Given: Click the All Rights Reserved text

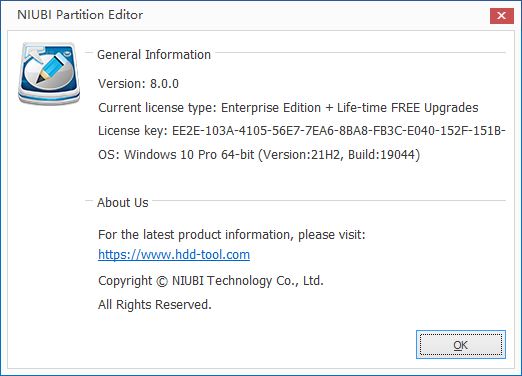Looking at the screenshot, I should pyautogui.click(x=155, y=305).
